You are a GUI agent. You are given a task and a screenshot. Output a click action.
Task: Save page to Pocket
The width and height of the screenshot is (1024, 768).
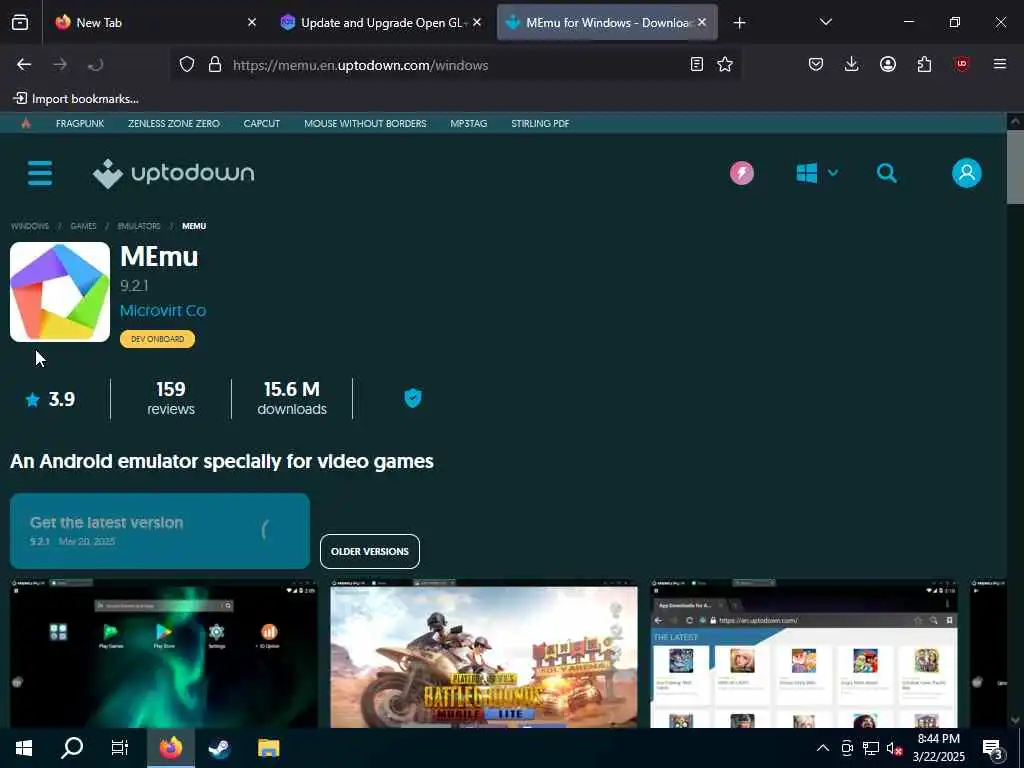816,64
